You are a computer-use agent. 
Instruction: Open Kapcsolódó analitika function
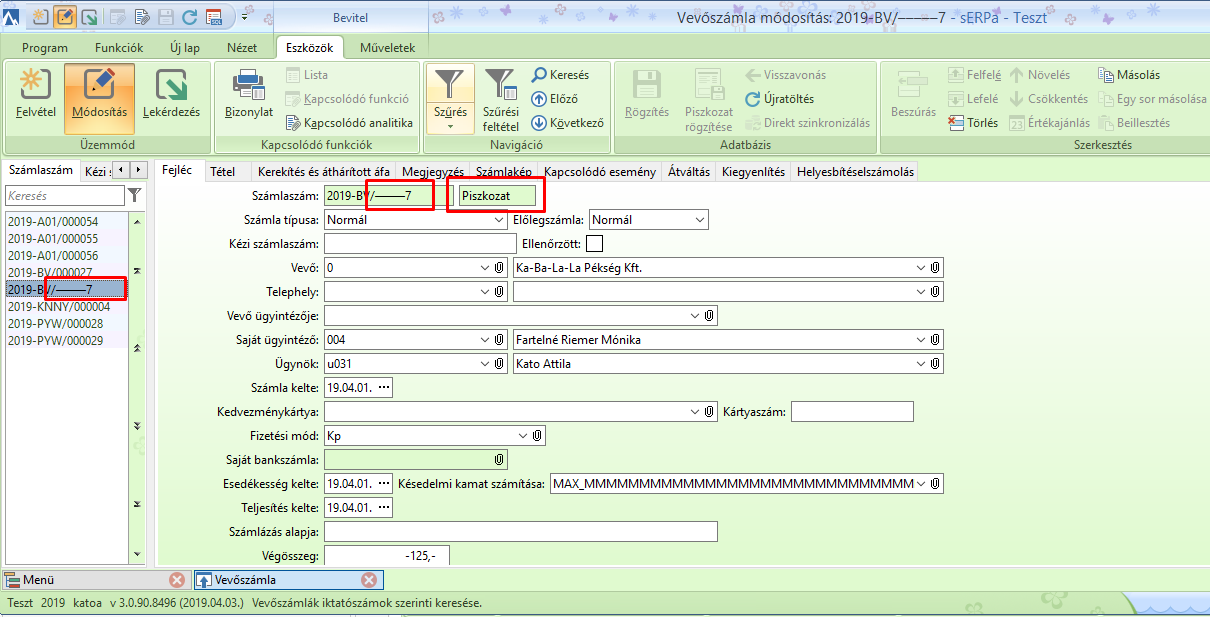pyautogui.click(x=350, y=123)
